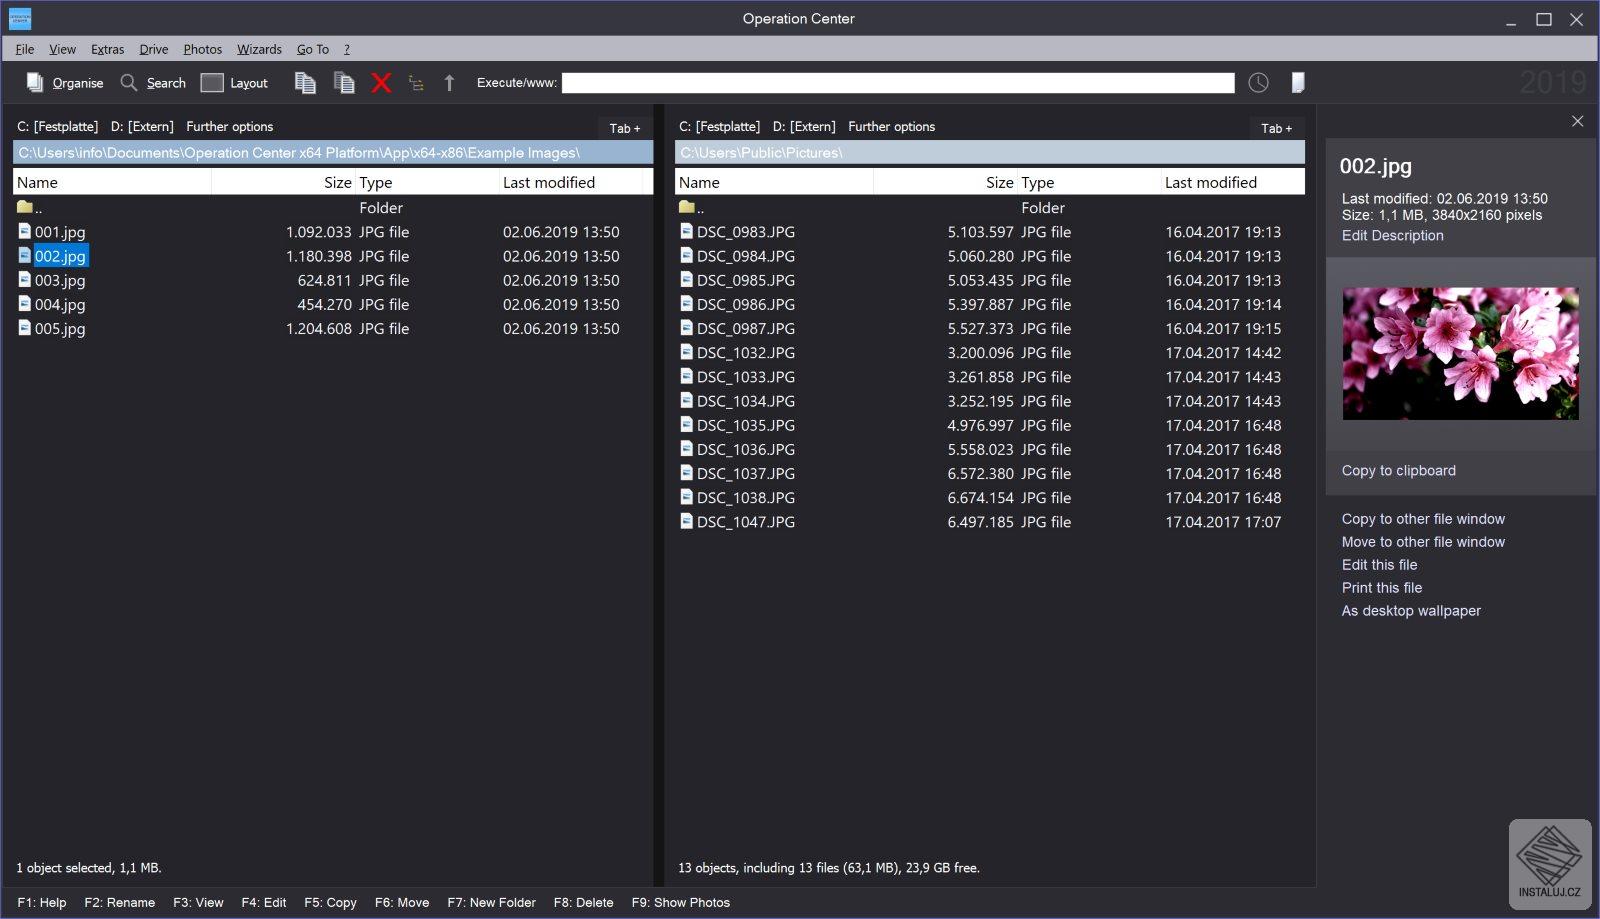Click Copy to clipboard link

tap(1398, 471)
